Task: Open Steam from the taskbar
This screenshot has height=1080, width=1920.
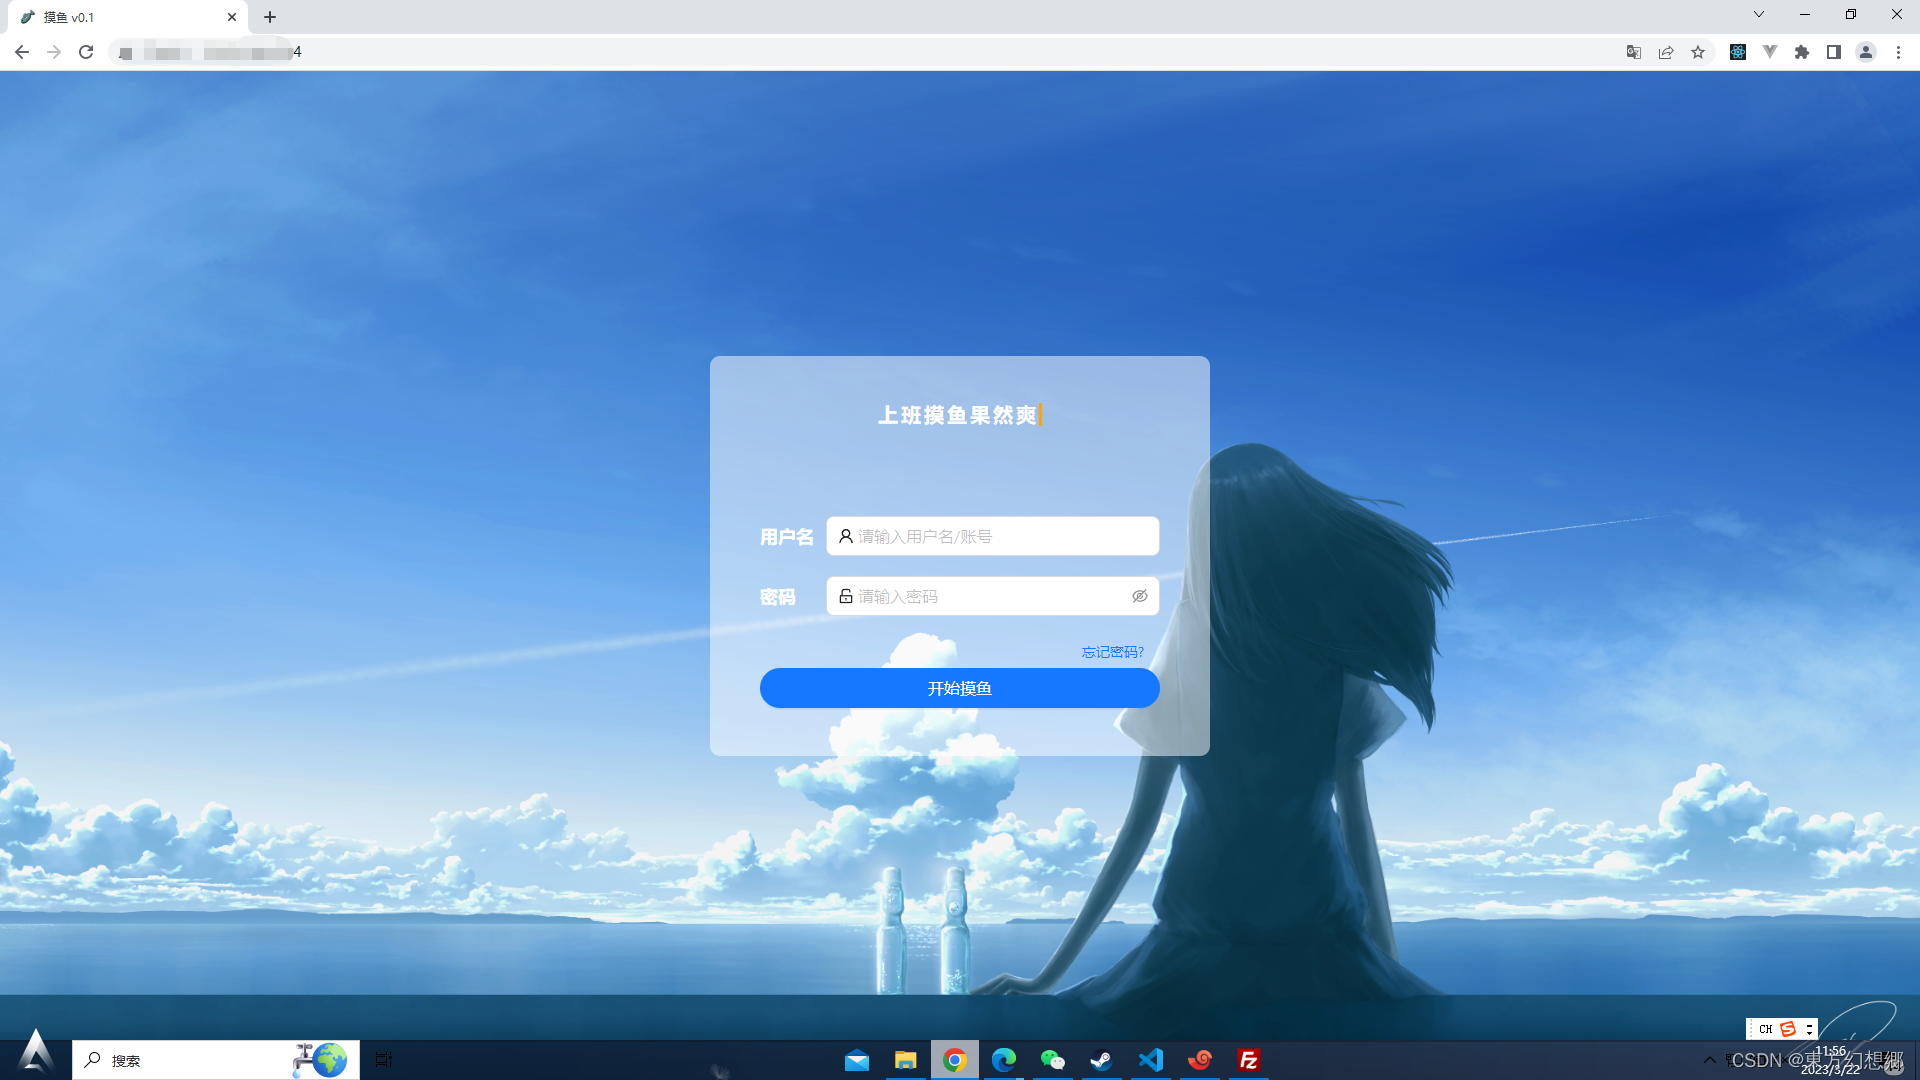Action: click(x=1102, y=1060)
